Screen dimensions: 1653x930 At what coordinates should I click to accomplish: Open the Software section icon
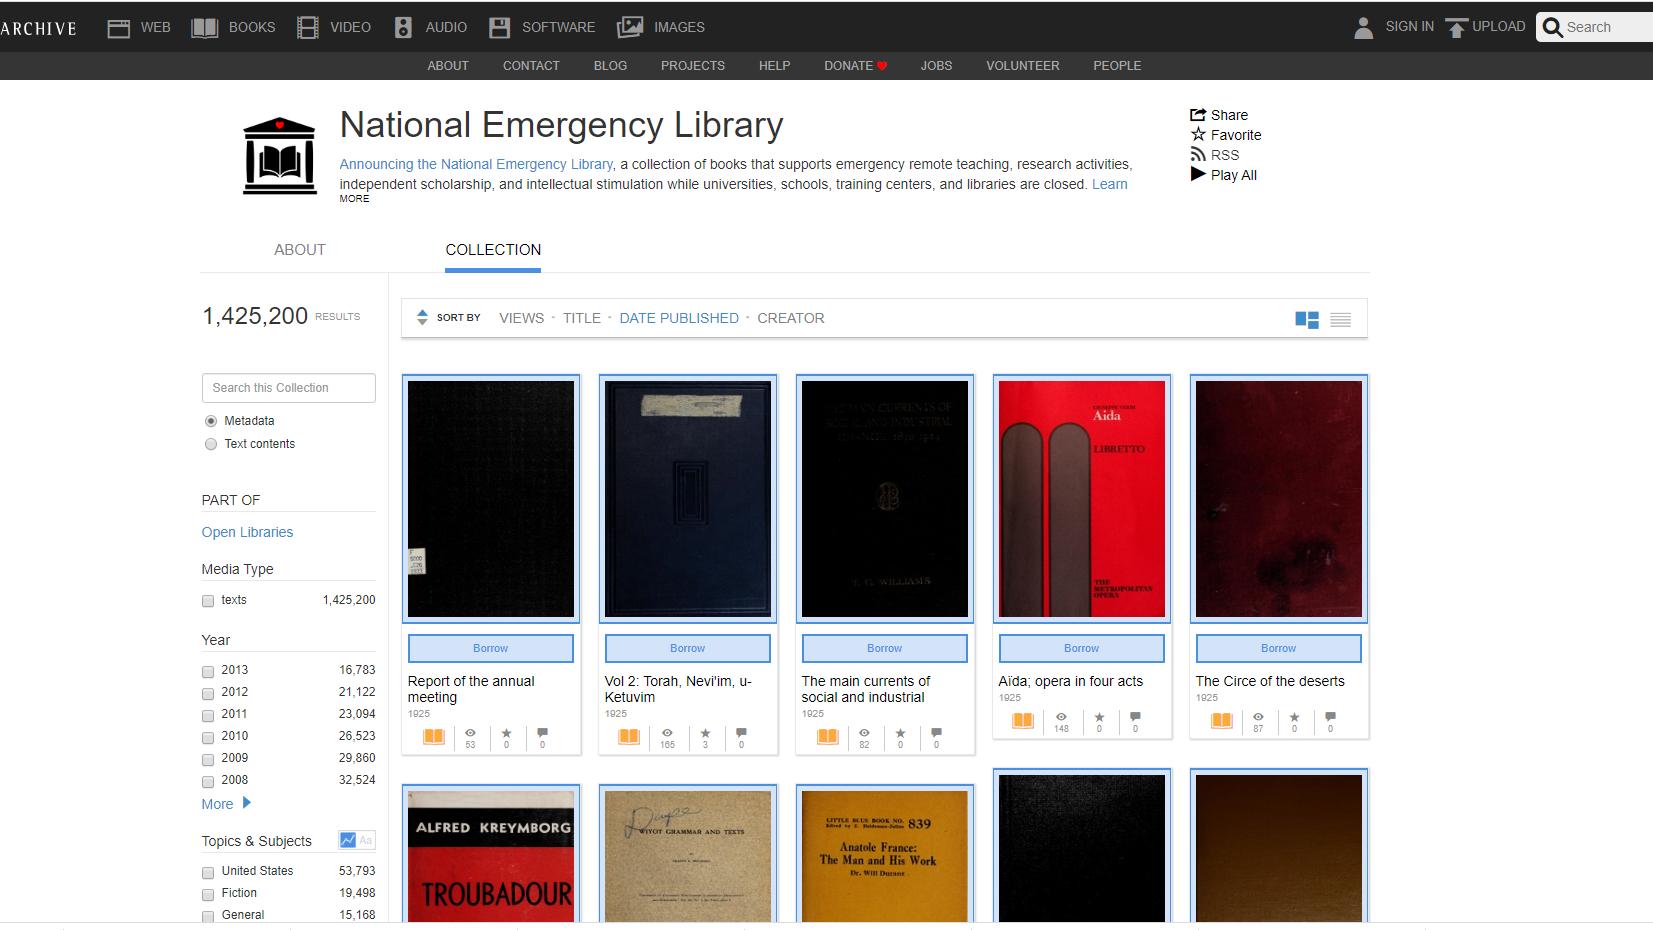tap(499, 28)
